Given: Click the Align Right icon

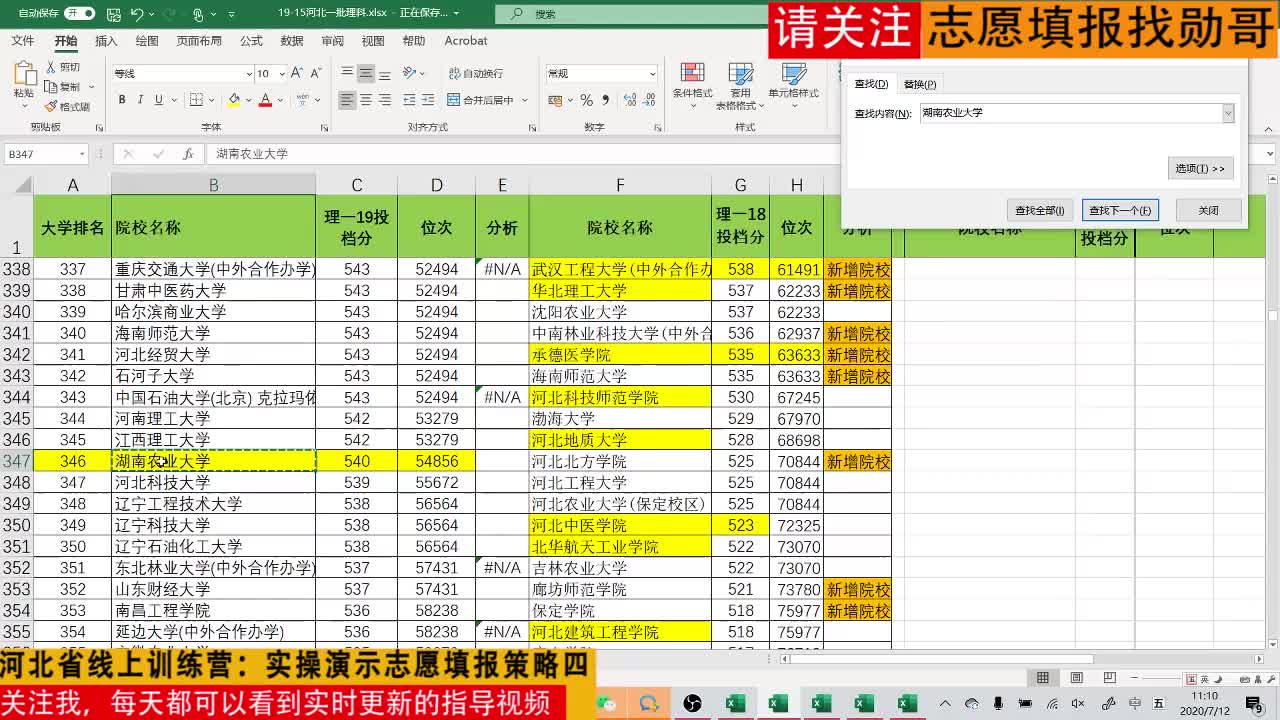Looking at the screenshot, I should pyautogui.click(x=385, y=100).
